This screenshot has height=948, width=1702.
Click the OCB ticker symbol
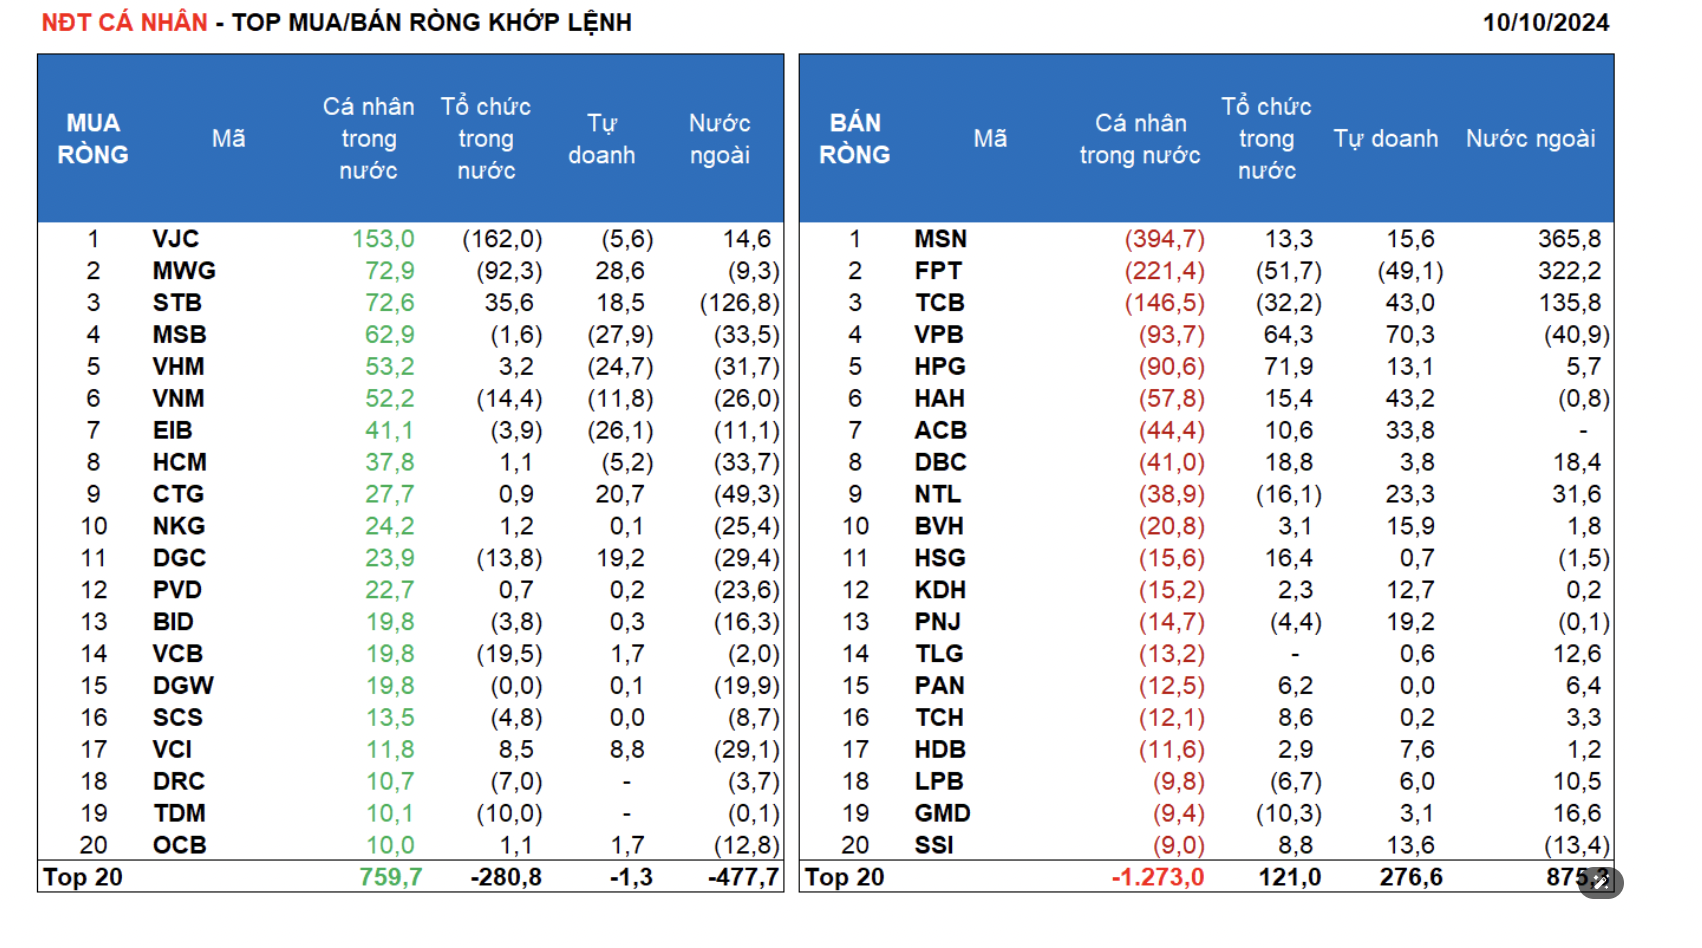point(179,845)
